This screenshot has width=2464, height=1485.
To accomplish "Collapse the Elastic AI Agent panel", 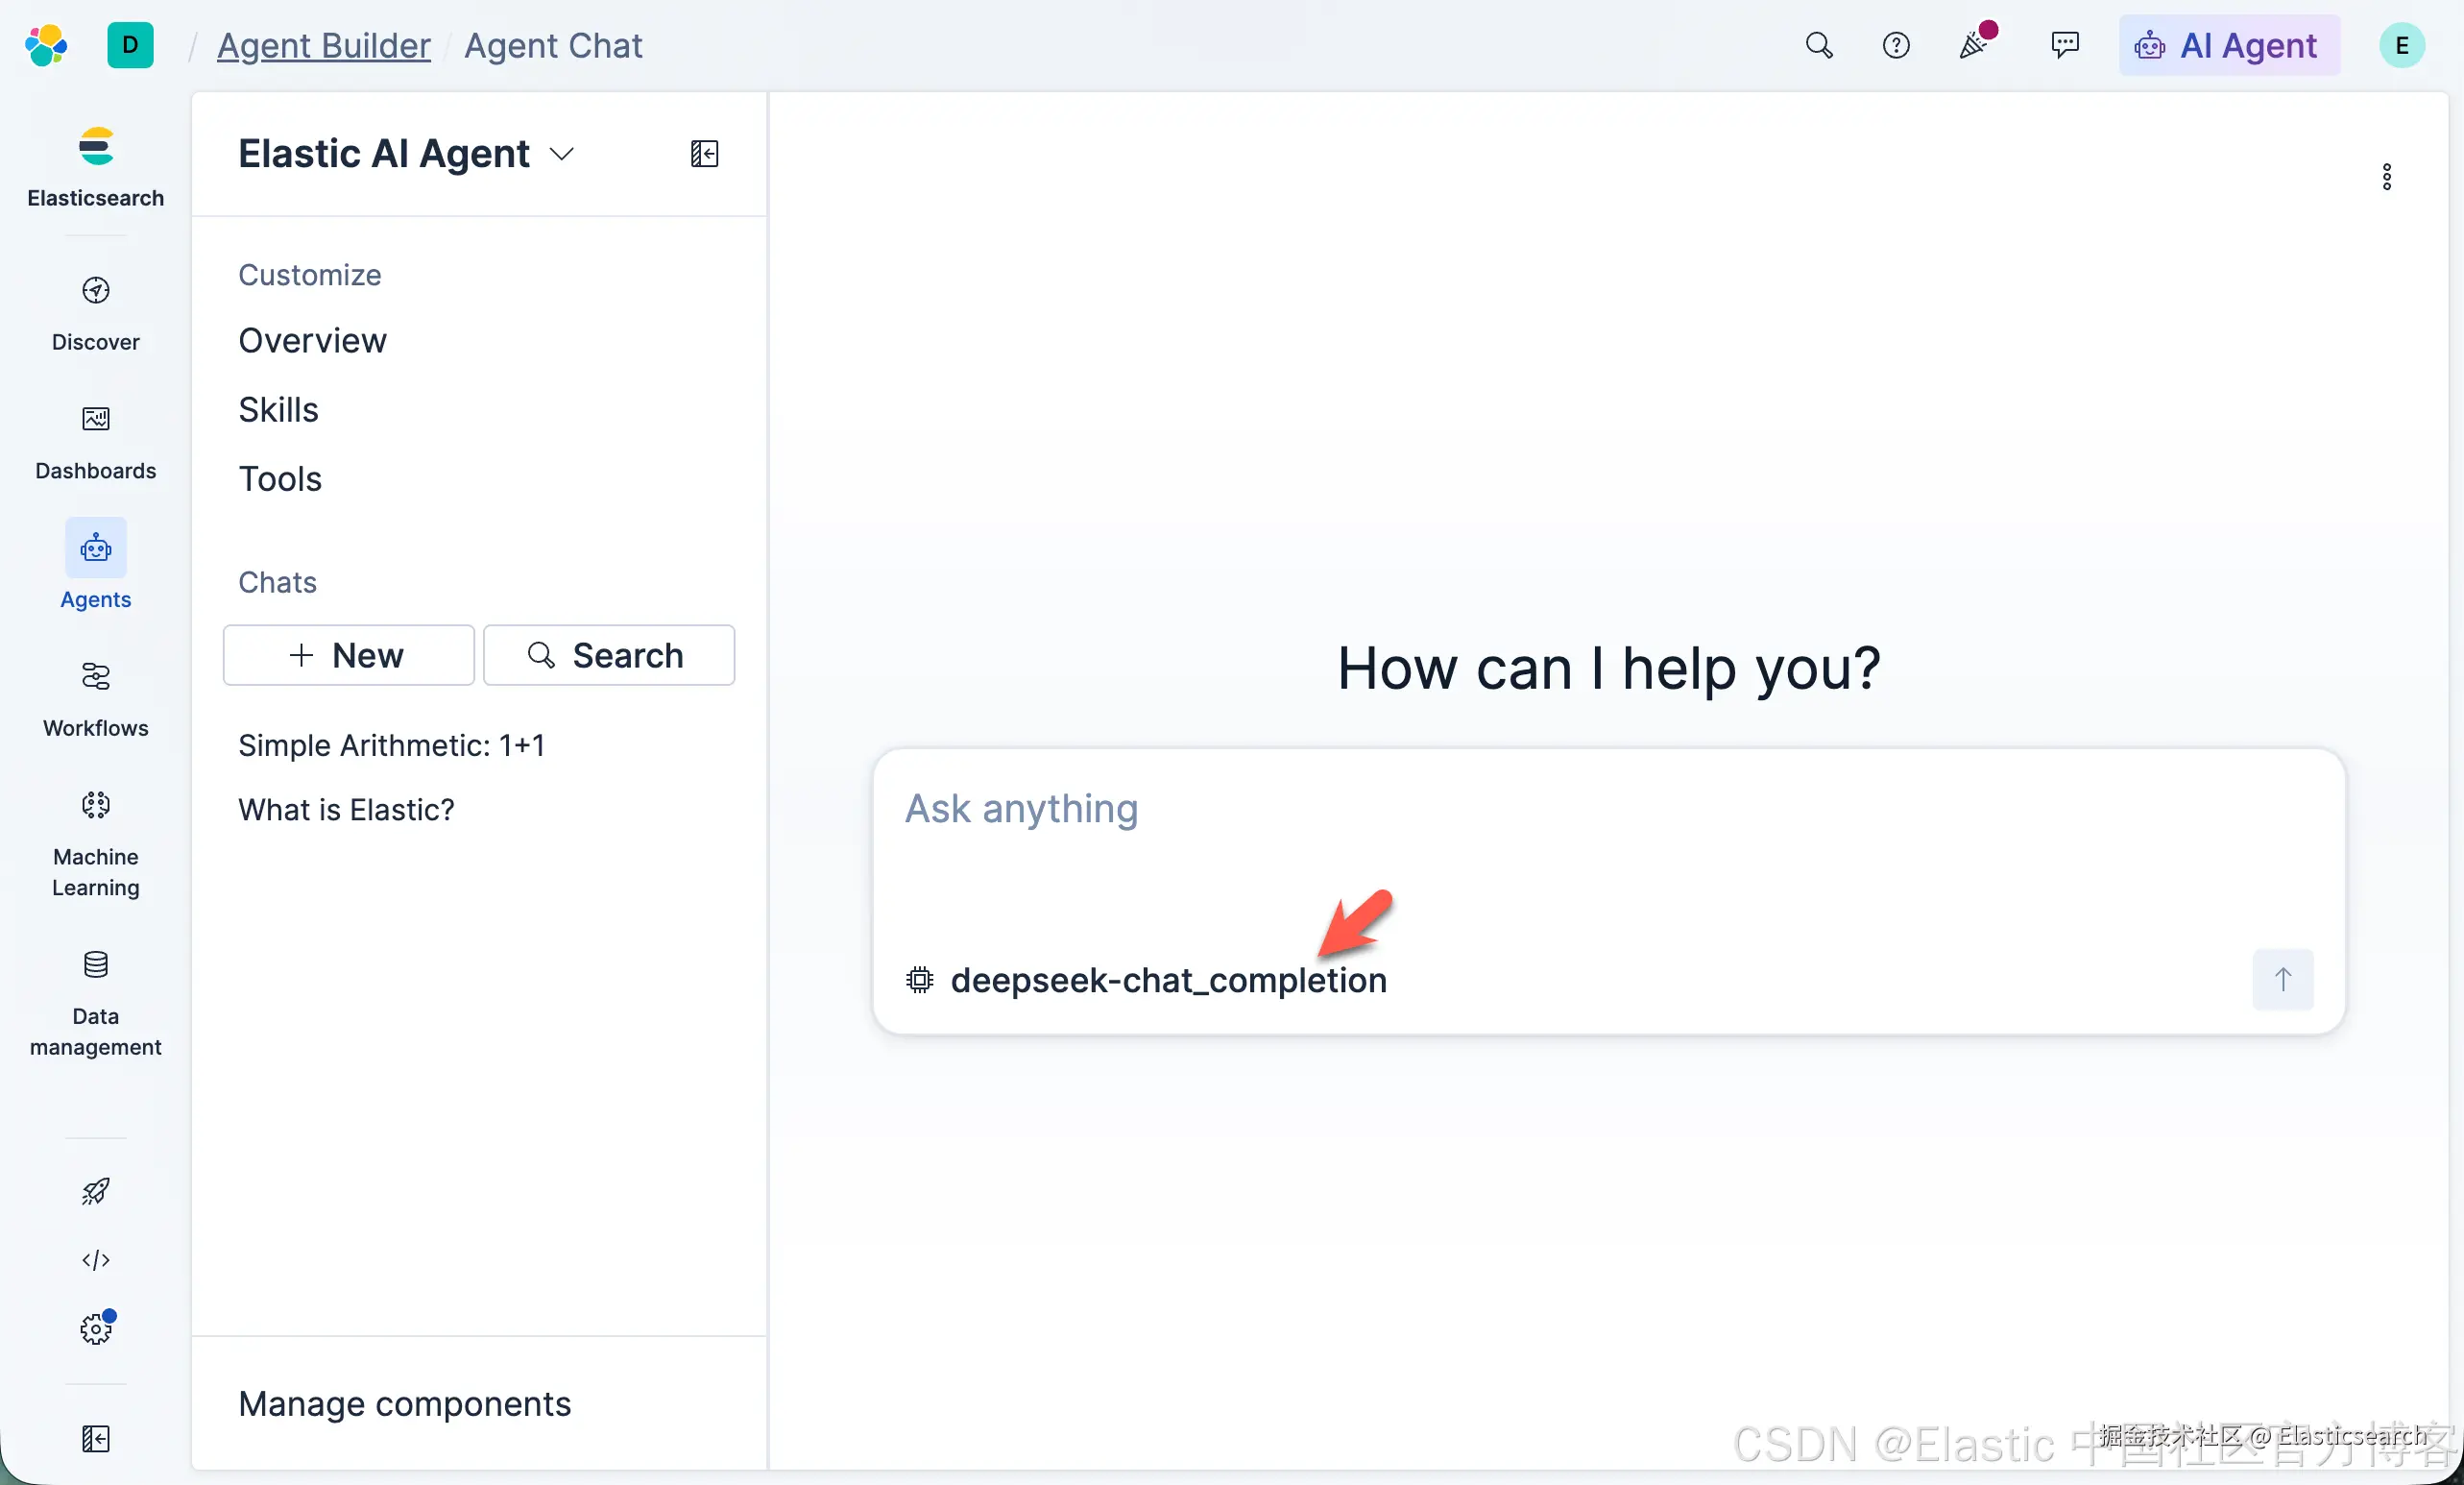I will (704, 154).
